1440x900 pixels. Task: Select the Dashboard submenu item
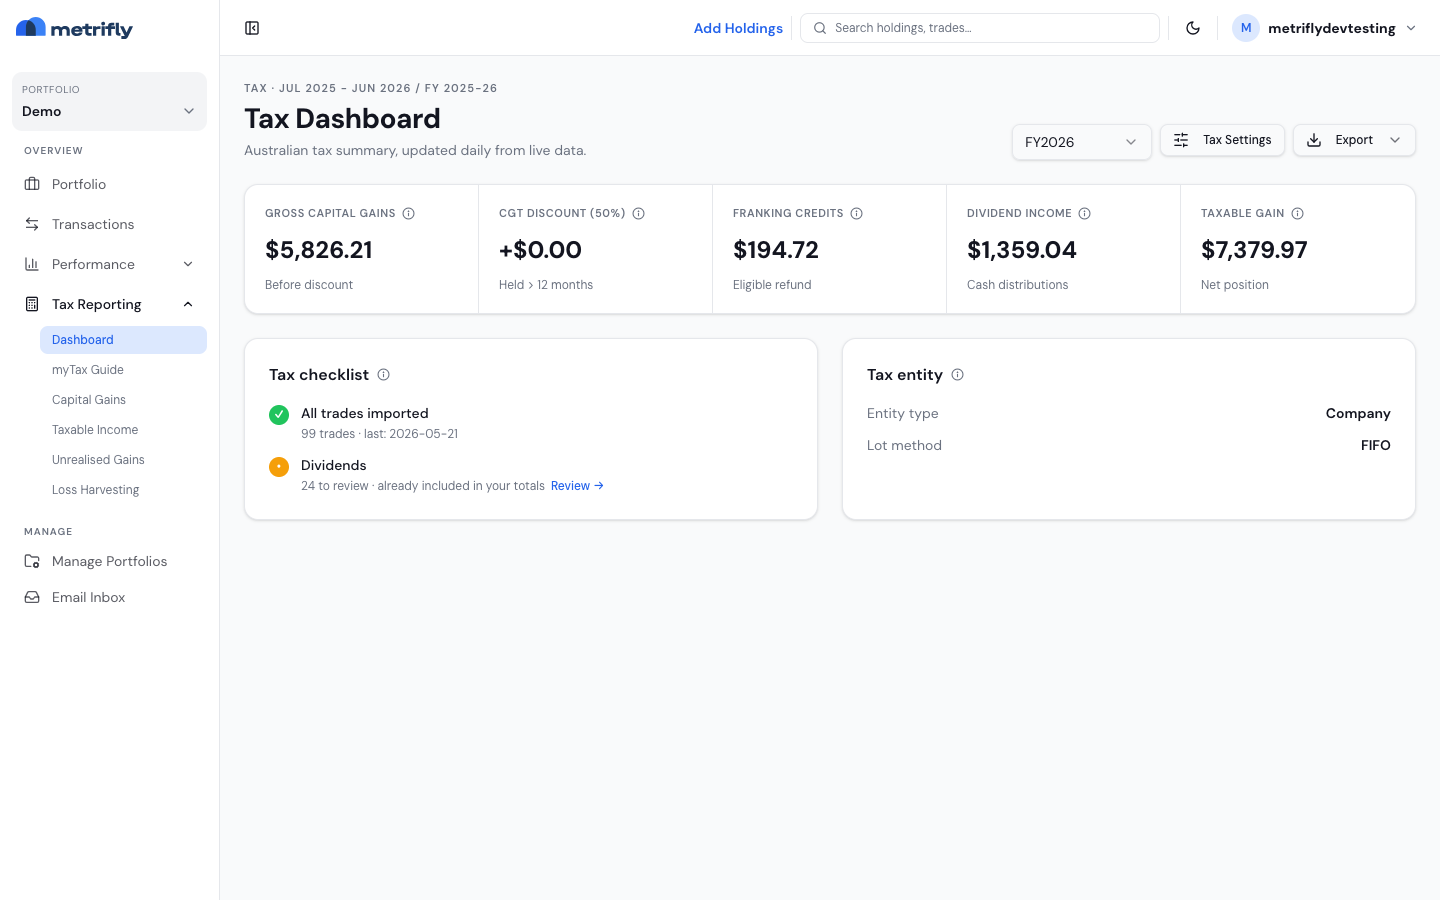click(x=123, y=340)
